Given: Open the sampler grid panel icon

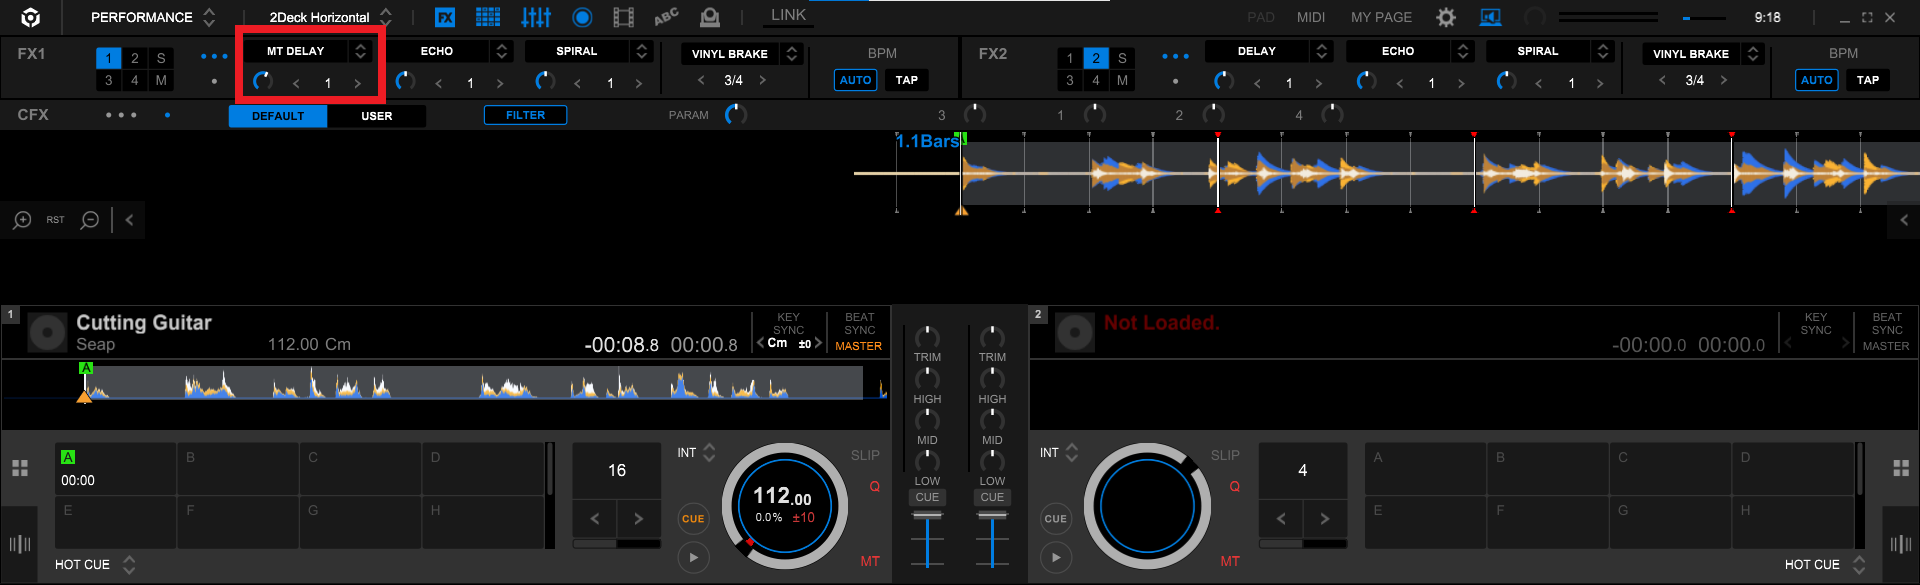Looking at the screenshot, I should 488,17.
